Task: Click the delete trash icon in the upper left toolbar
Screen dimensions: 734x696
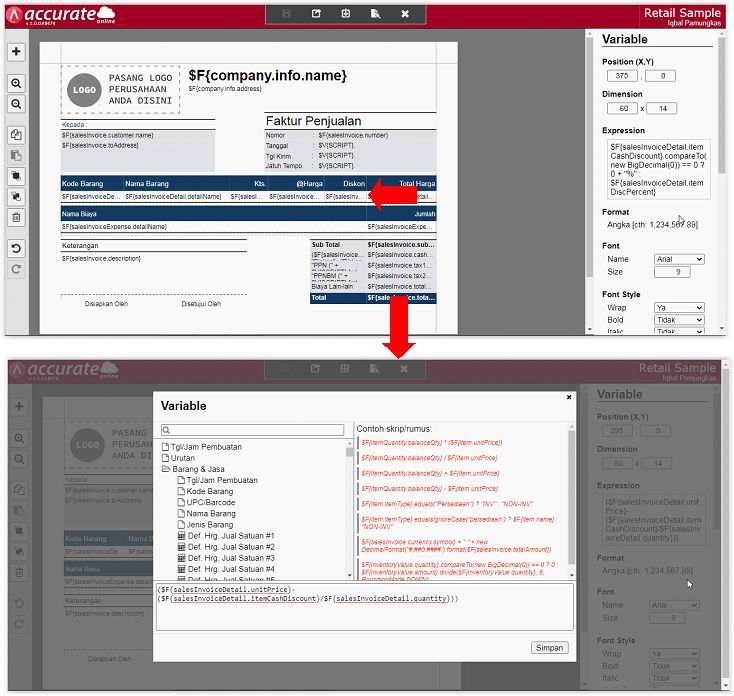Action: point(16,217)
